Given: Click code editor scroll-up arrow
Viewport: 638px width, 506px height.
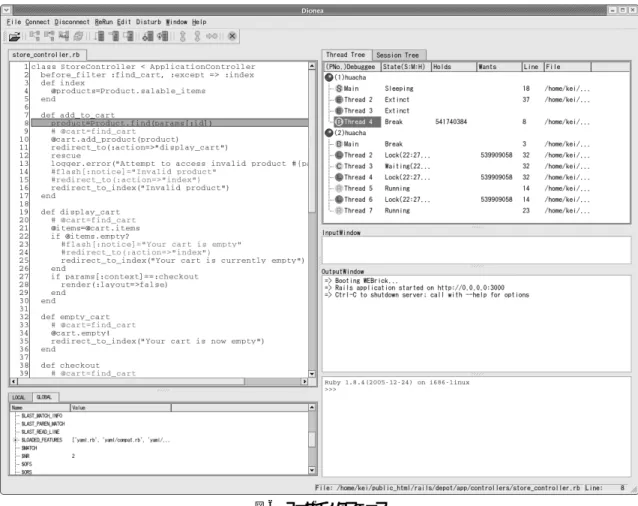Looking at the screenshot, I should tap(312, 66).
